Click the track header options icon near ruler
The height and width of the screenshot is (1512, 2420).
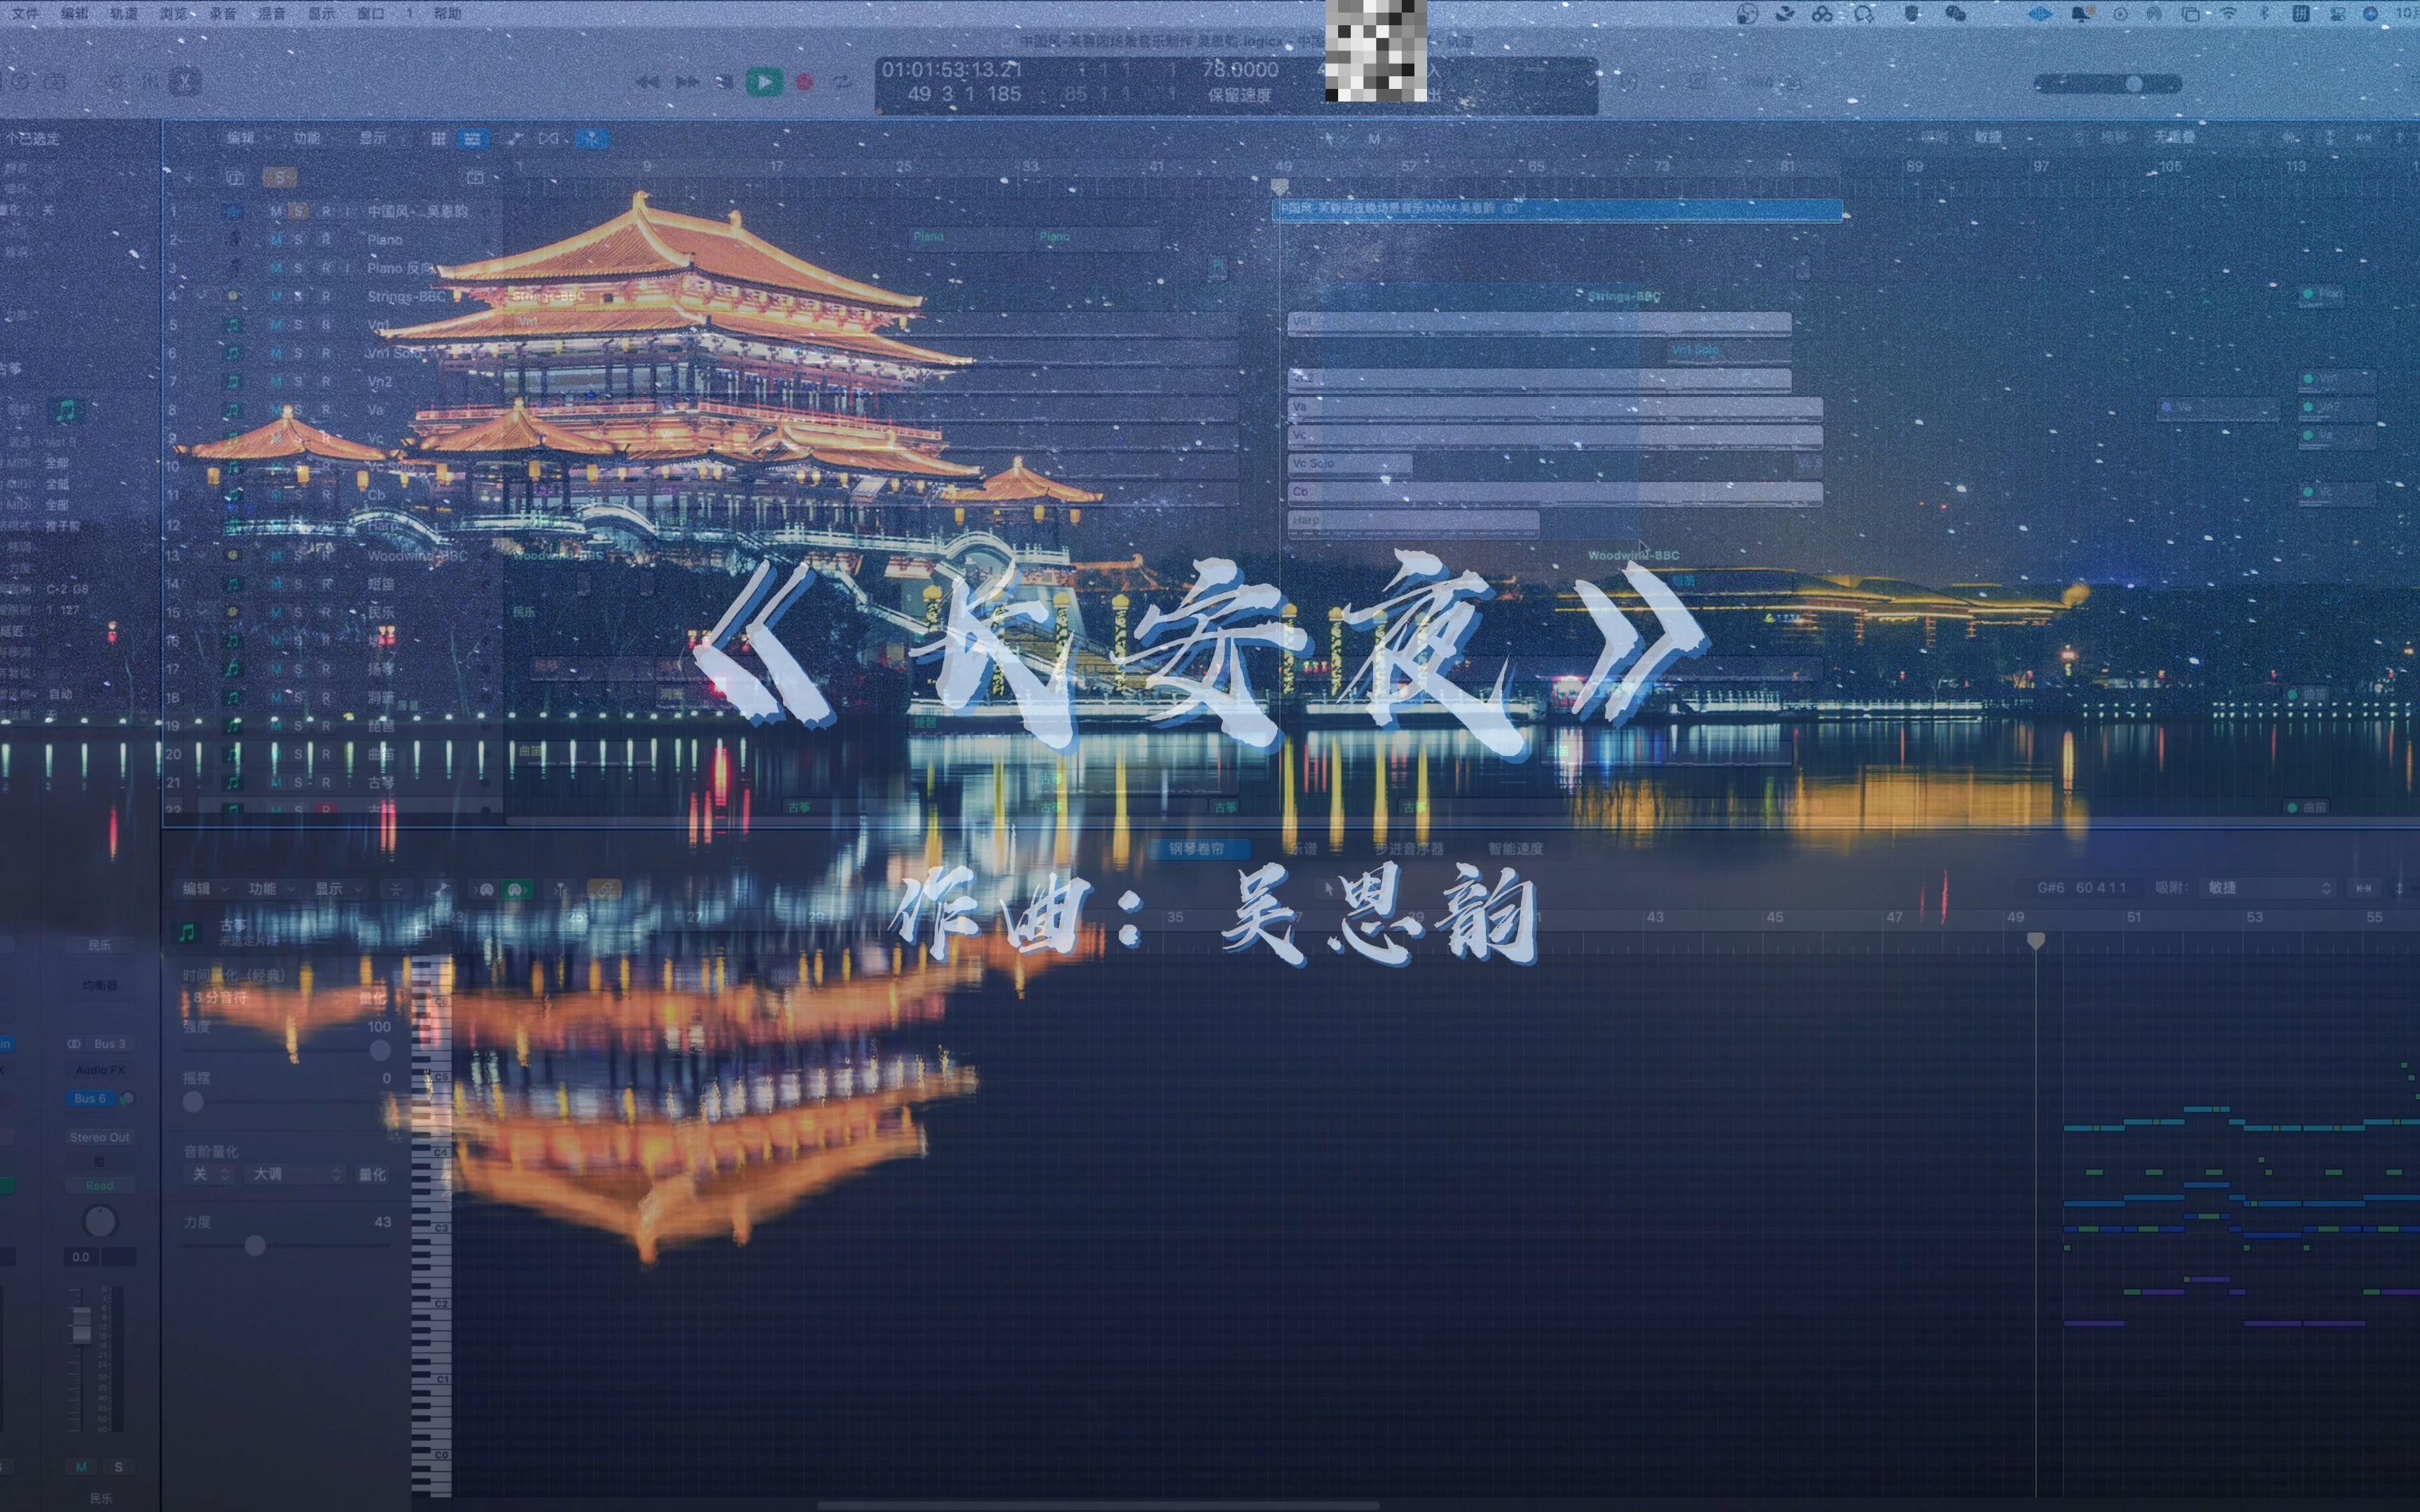tap(475, 177)
